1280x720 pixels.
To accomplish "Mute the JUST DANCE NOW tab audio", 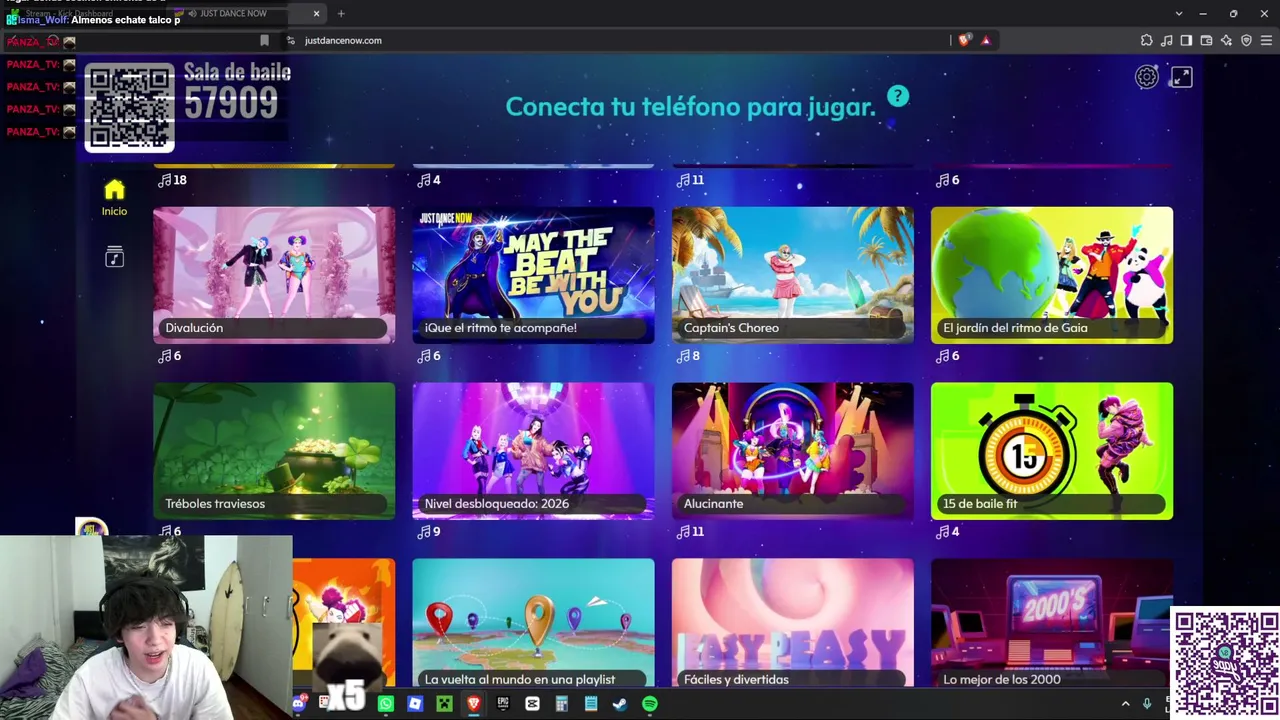I will click(192, 13).
